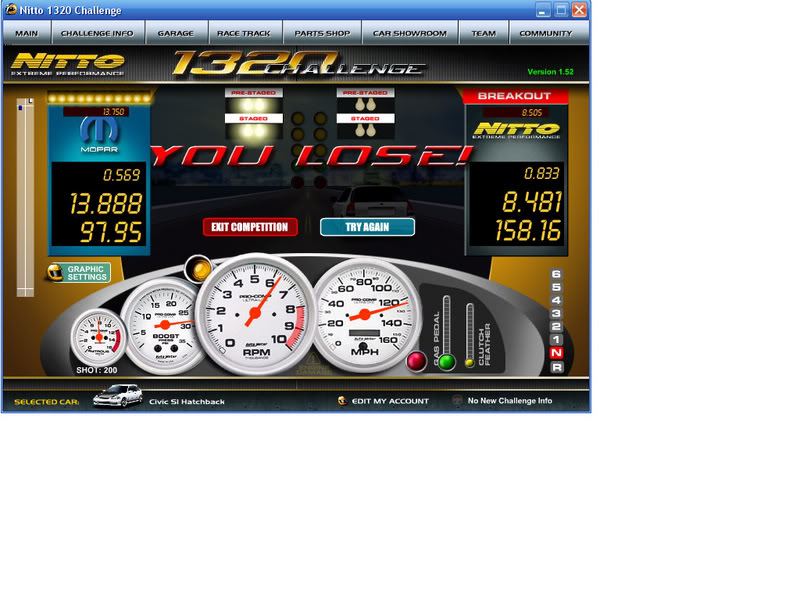Click the red brake light button

pyautogui.click(x=416, y=361)
